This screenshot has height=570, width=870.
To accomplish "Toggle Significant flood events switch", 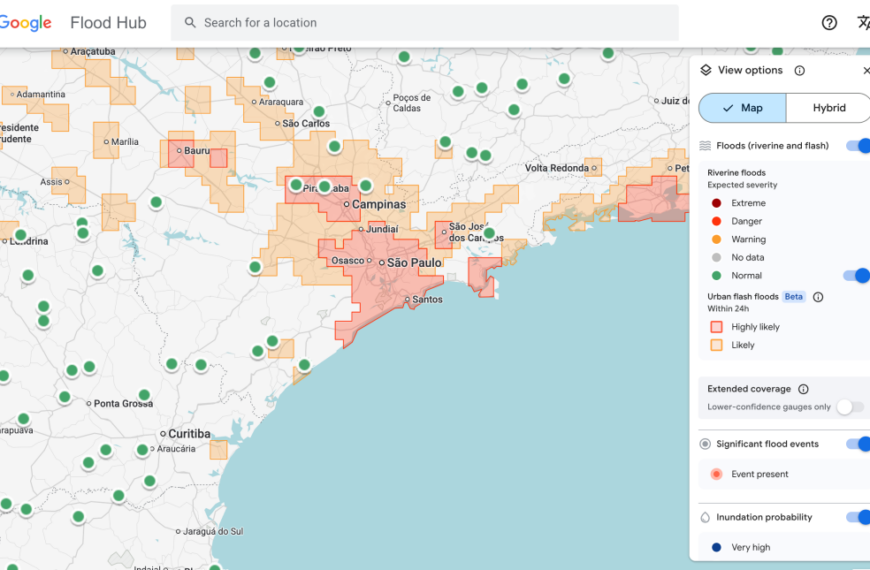I will pos(858,444).
